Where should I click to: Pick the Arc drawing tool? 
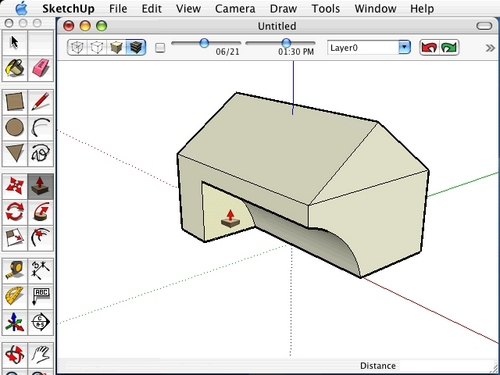click(41, 127)
